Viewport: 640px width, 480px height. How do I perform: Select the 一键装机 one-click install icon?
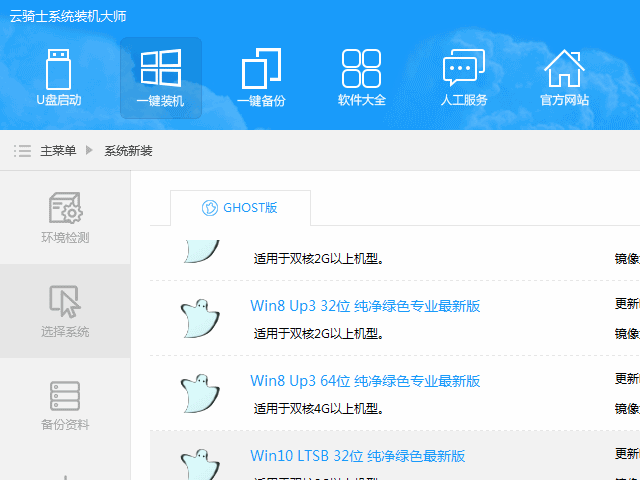[x=161, y=78]
